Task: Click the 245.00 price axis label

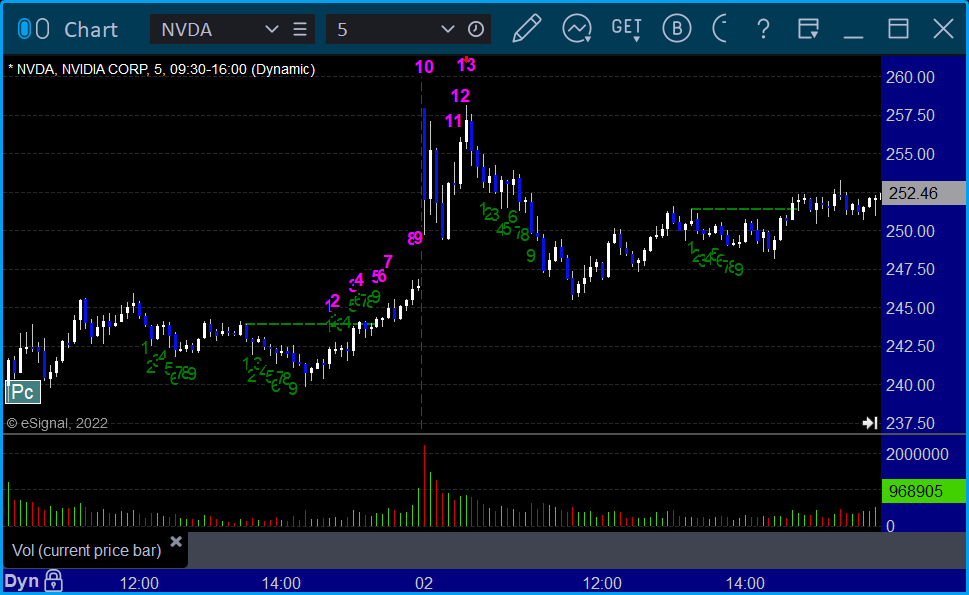Action: coord(910,308)
